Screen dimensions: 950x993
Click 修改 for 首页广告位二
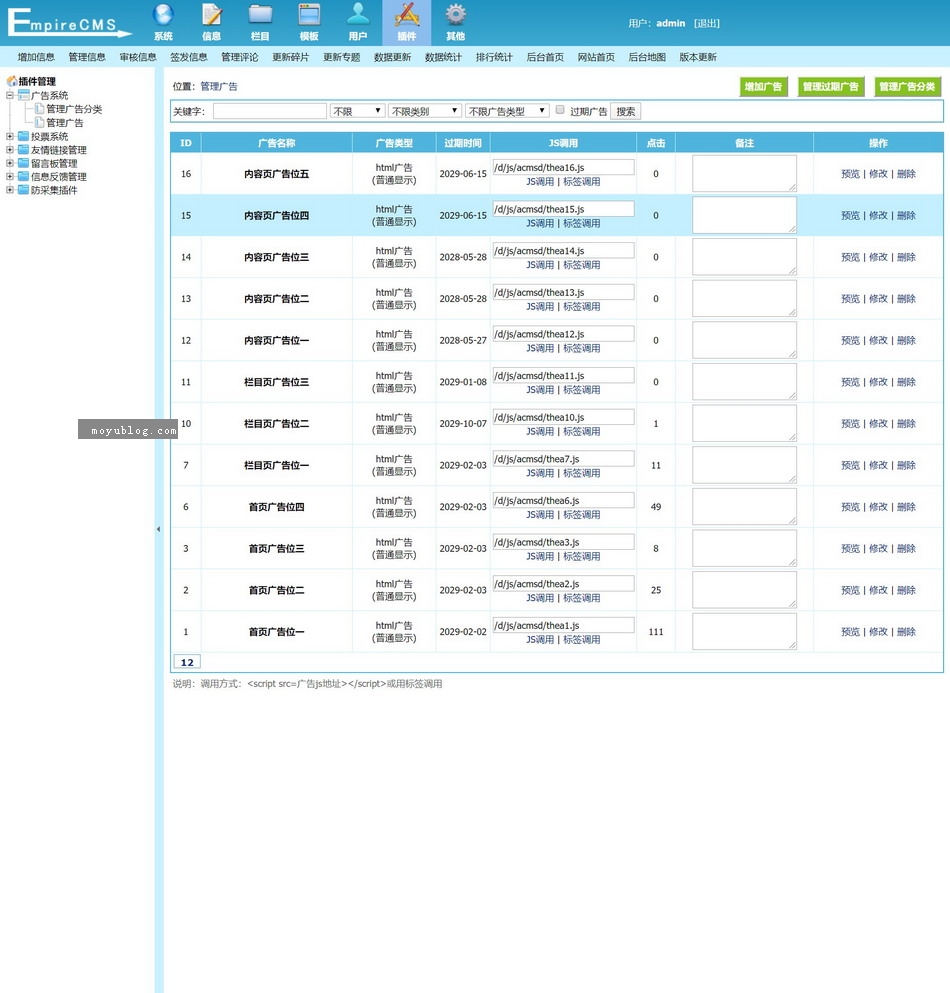point(878,590)
